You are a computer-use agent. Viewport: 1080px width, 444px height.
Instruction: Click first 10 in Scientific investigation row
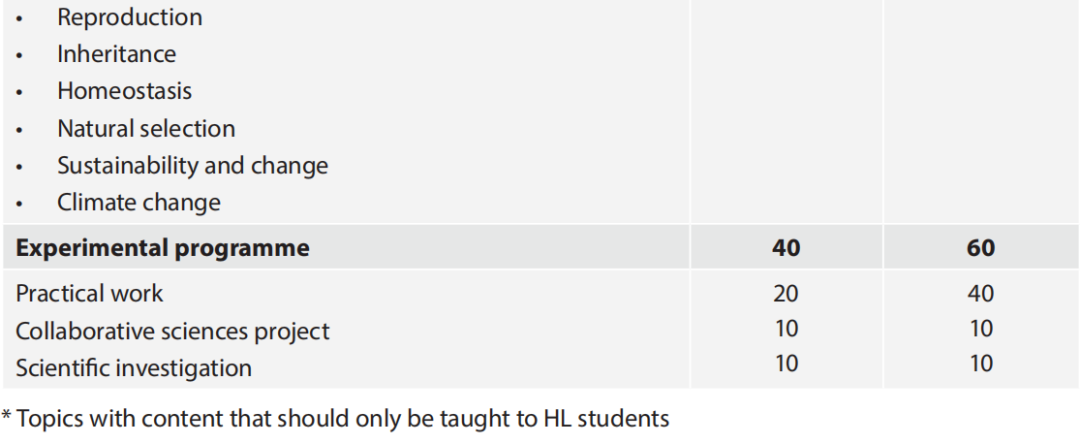786,363
